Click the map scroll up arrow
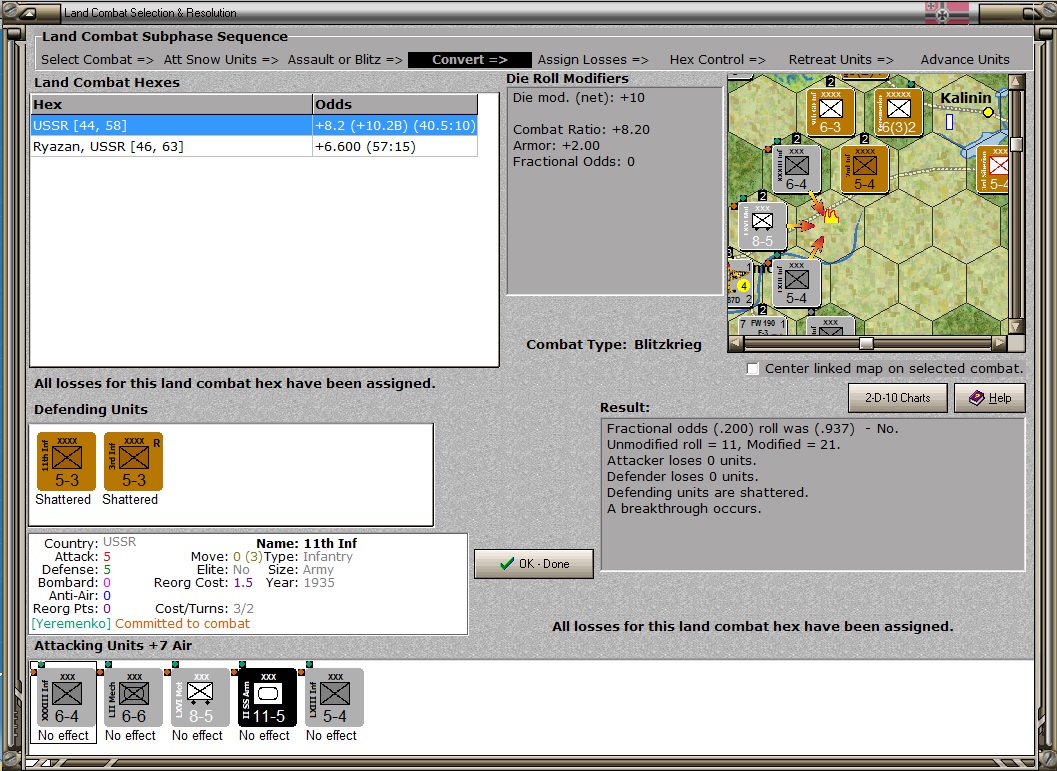Screen dimensions: 1057x771 [1017, 82]
